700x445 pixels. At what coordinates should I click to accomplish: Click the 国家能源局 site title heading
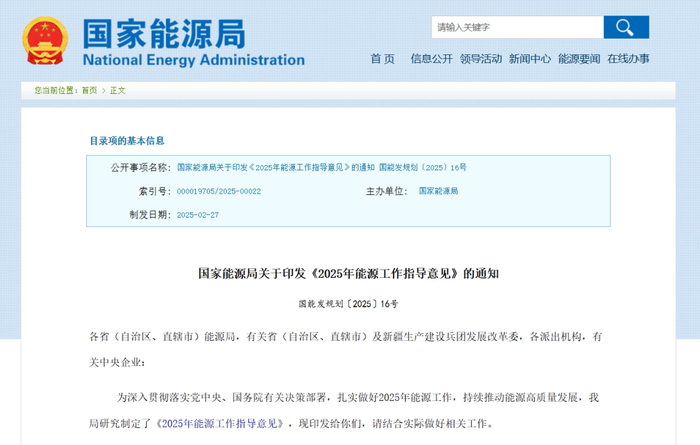[164, 33]
